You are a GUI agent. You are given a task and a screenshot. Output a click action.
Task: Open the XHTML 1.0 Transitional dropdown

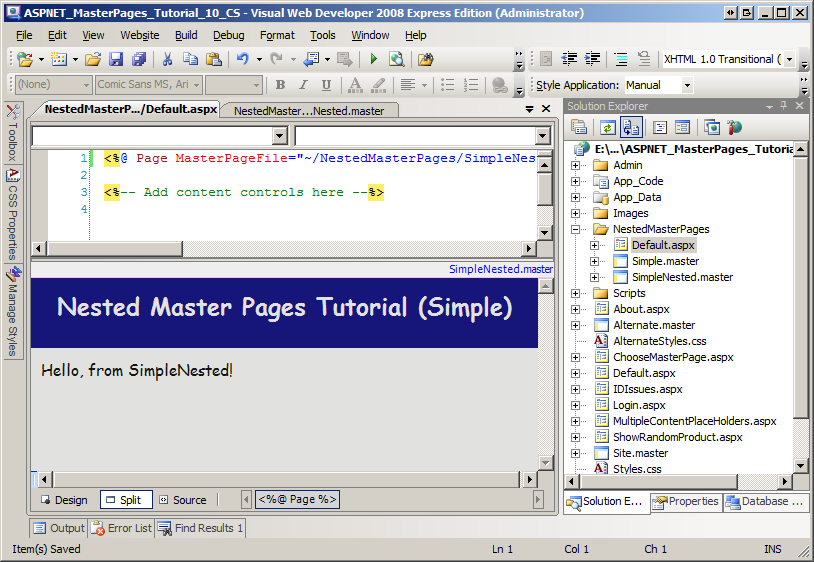790,60
